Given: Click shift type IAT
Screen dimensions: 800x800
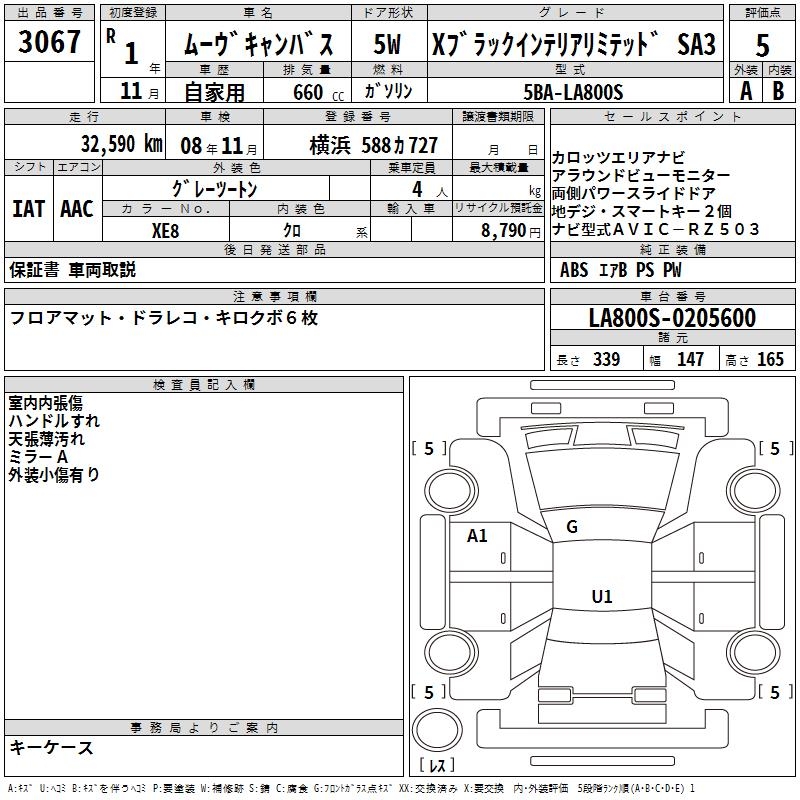Looking at the screenshot, I should [x=28, y=209].
